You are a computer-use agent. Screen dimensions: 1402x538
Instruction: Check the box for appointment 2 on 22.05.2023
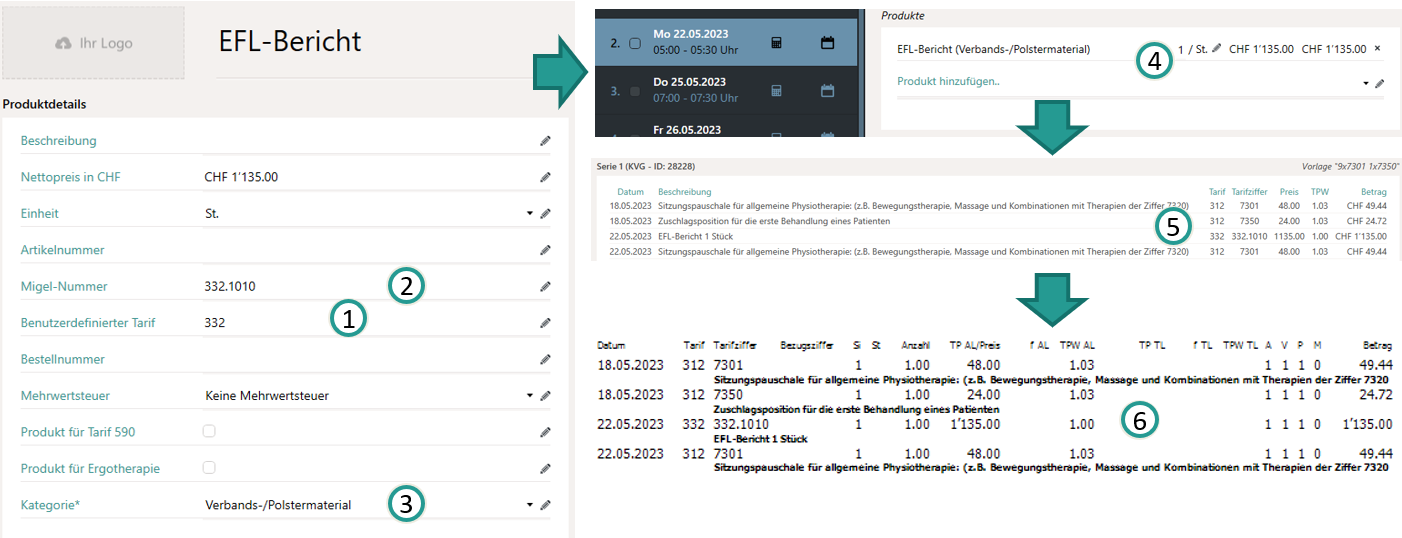tap(635, 44)
